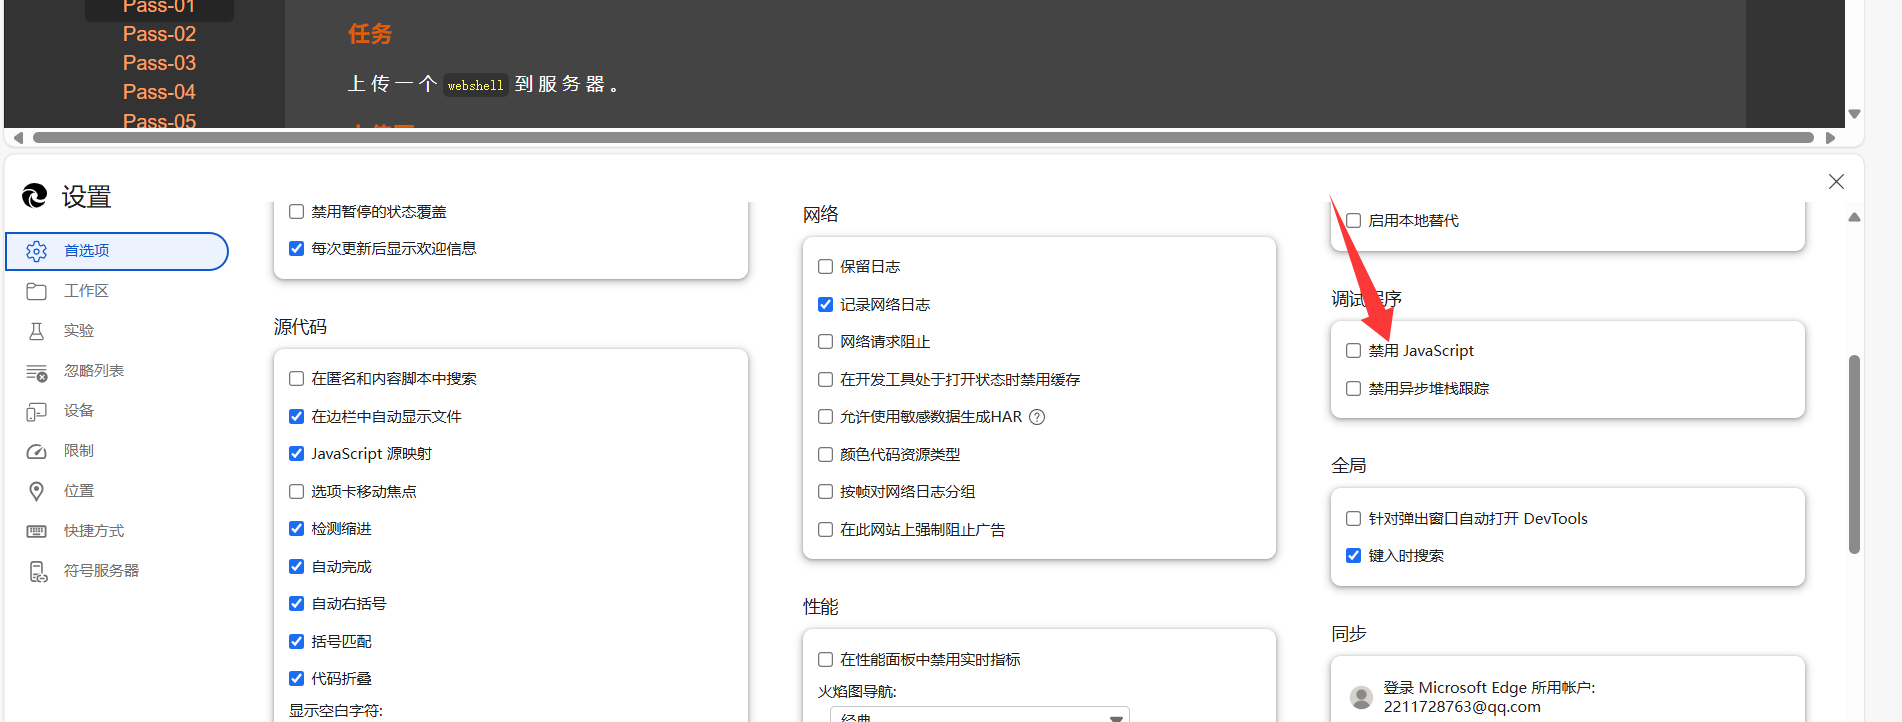Viewport: 1902px width, 722px height.
Task: Uncheck 每次更新后显示欢迎信息
Action: tap(296, 249)
